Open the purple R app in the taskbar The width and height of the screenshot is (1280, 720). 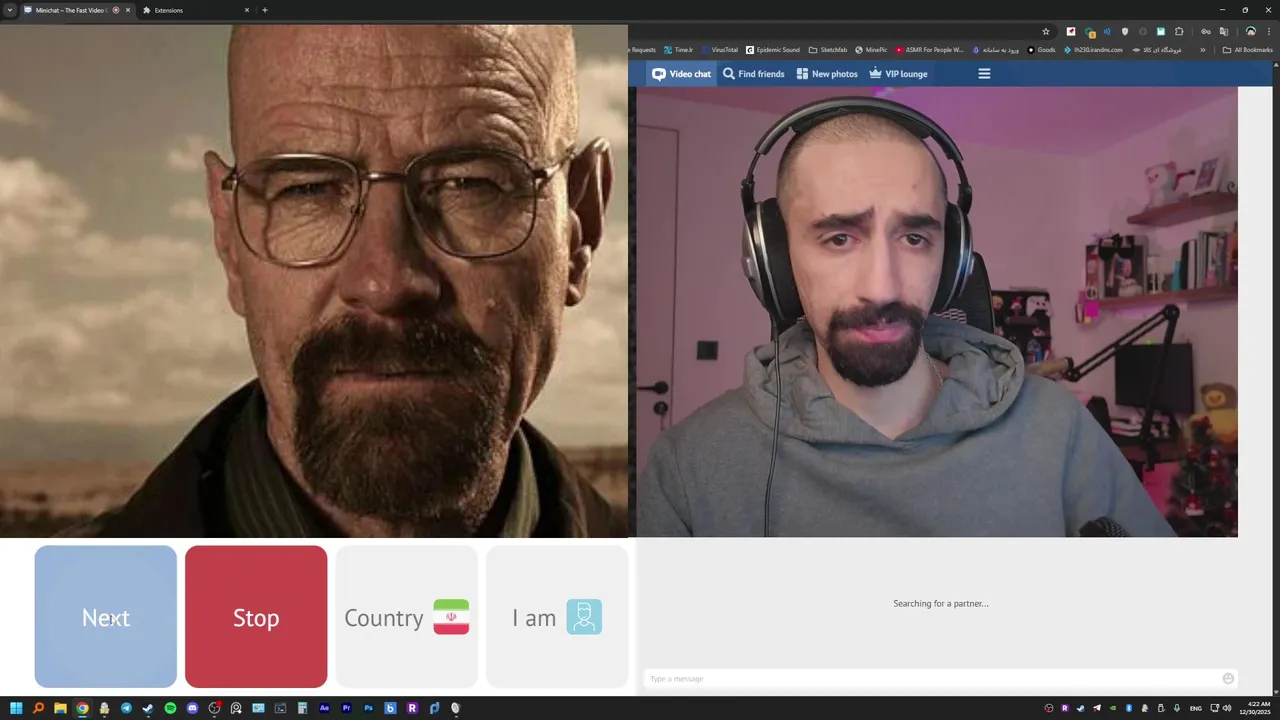pos(412,708)
